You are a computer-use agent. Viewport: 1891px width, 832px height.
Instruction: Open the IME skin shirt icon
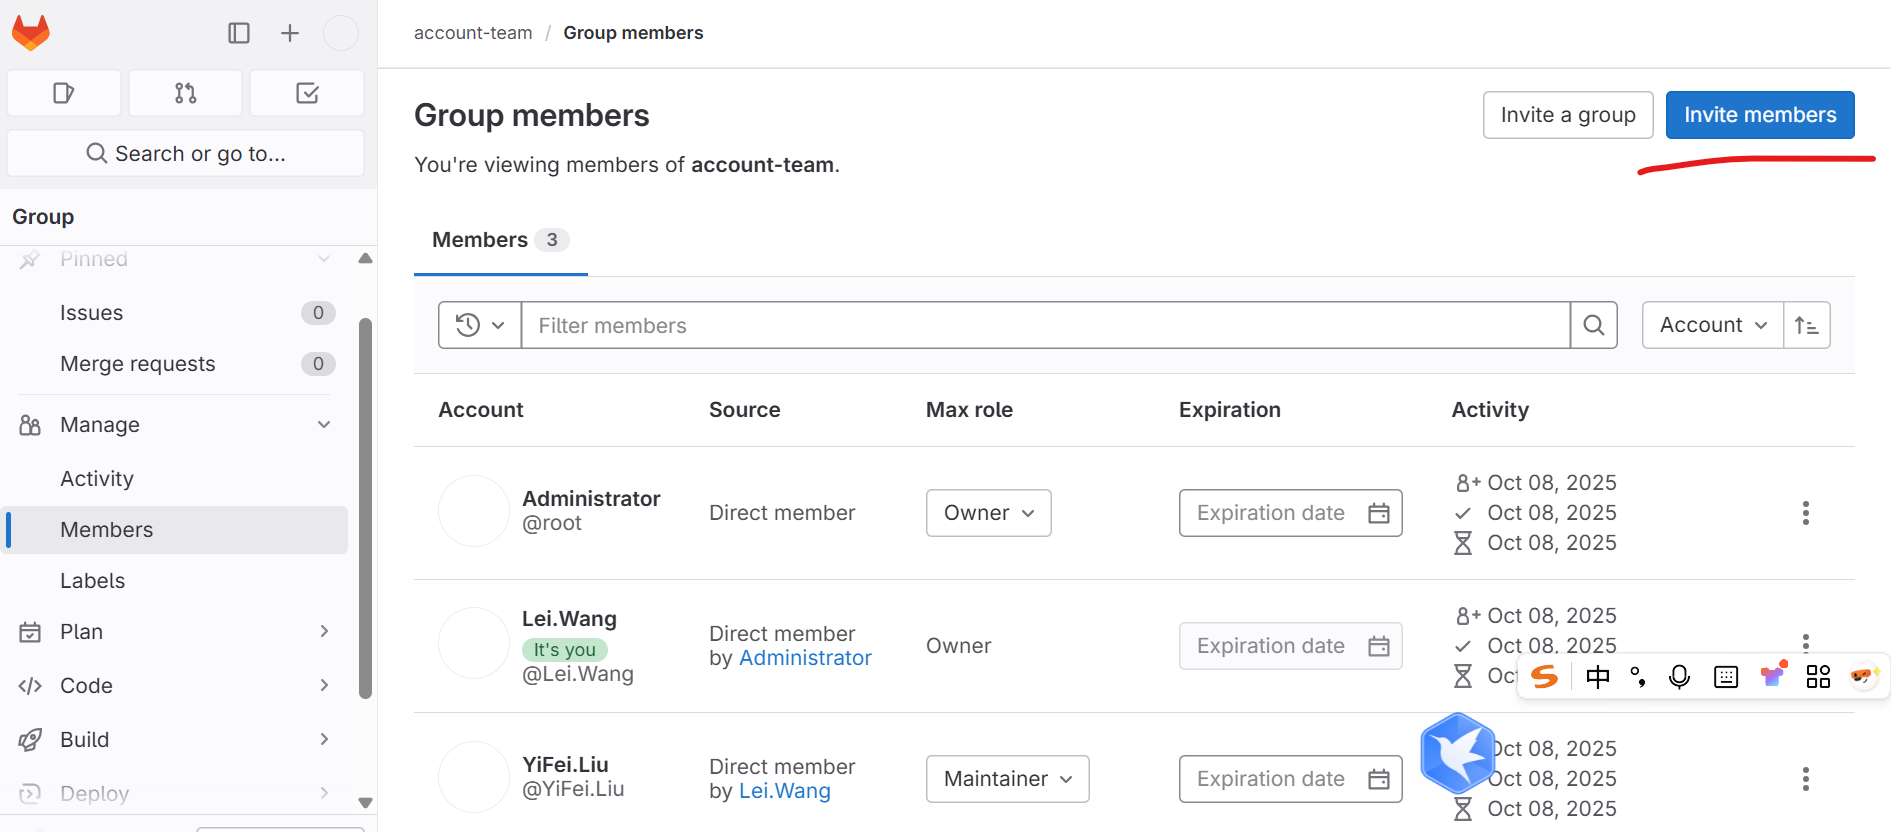(x=1773, y=675)
